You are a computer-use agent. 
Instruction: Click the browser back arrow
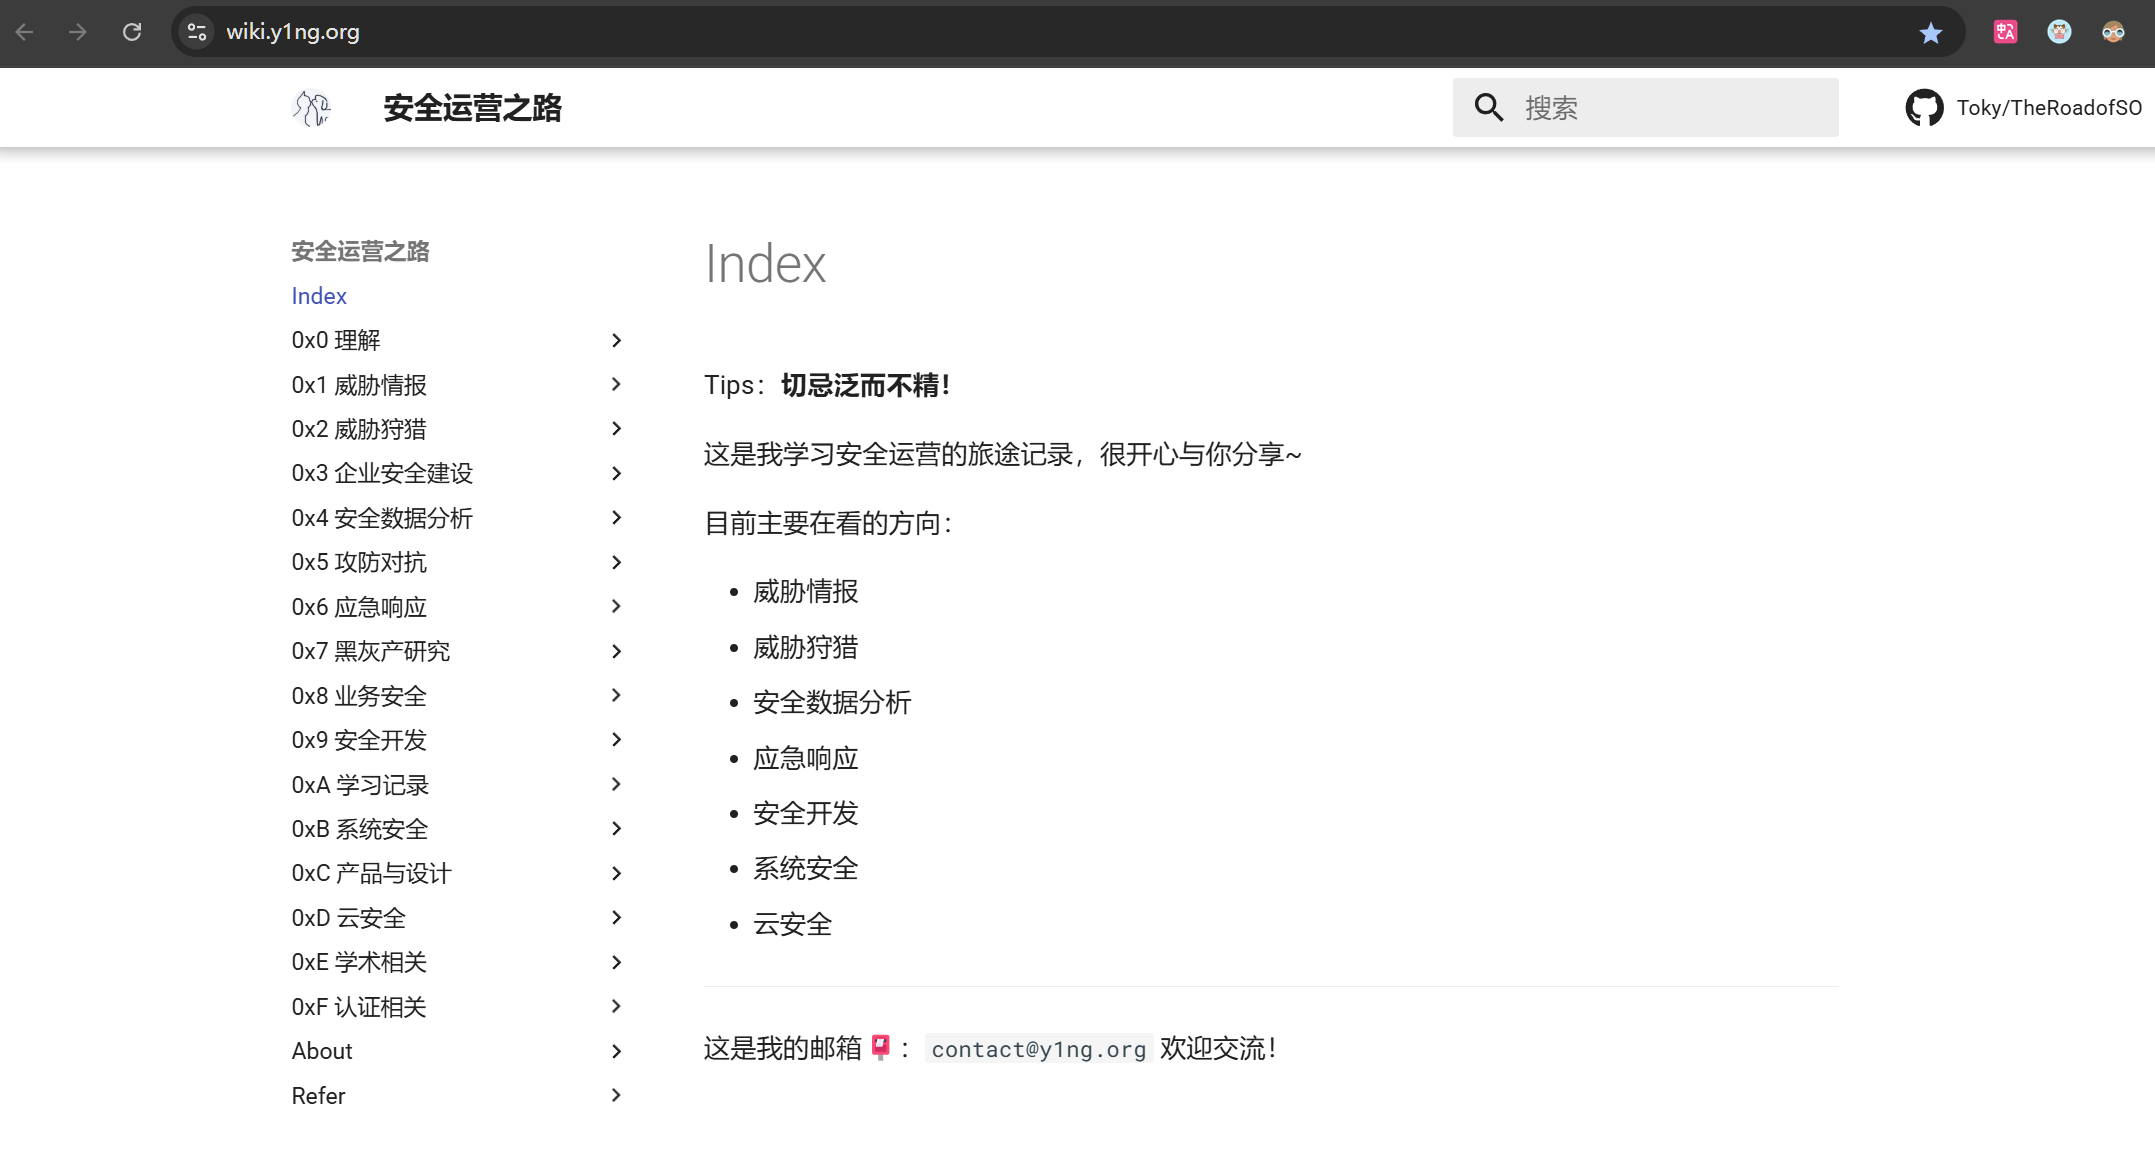pyautogui.click(x=25, y=32)
